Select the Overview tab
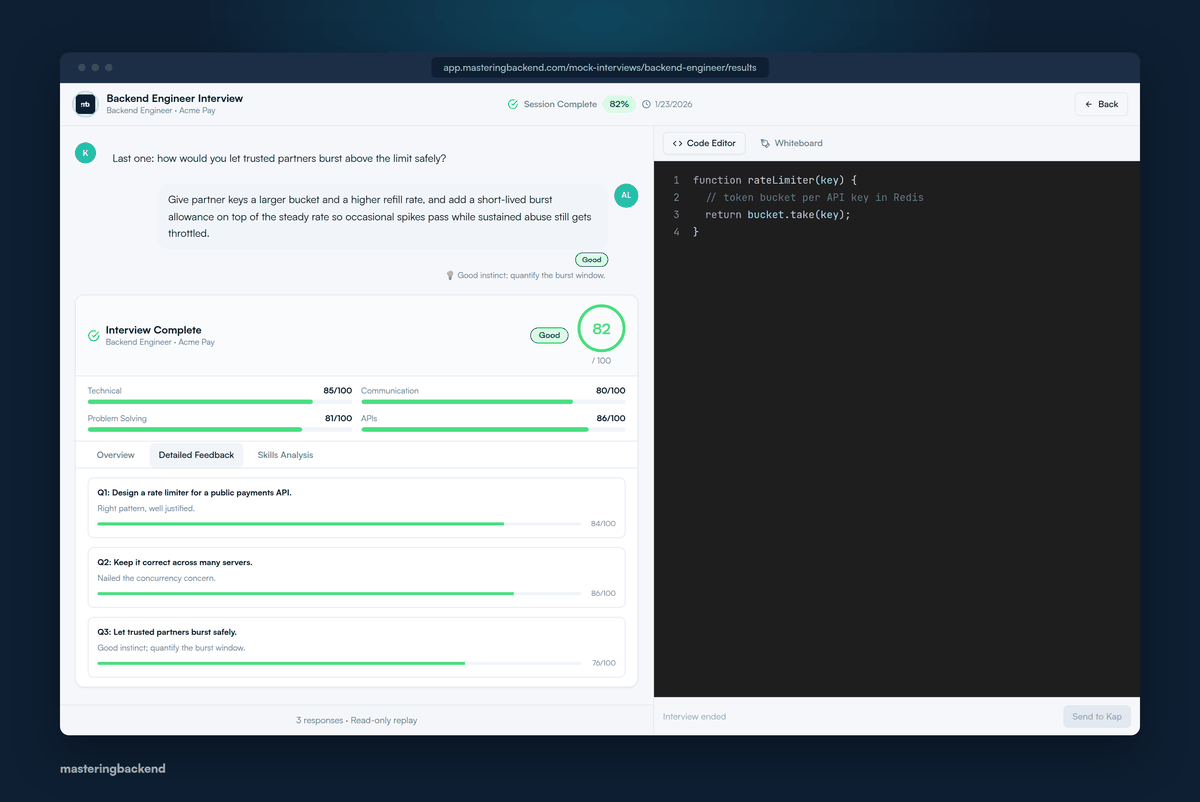This screenshot has width=1200, height=802. pos(116,455)
